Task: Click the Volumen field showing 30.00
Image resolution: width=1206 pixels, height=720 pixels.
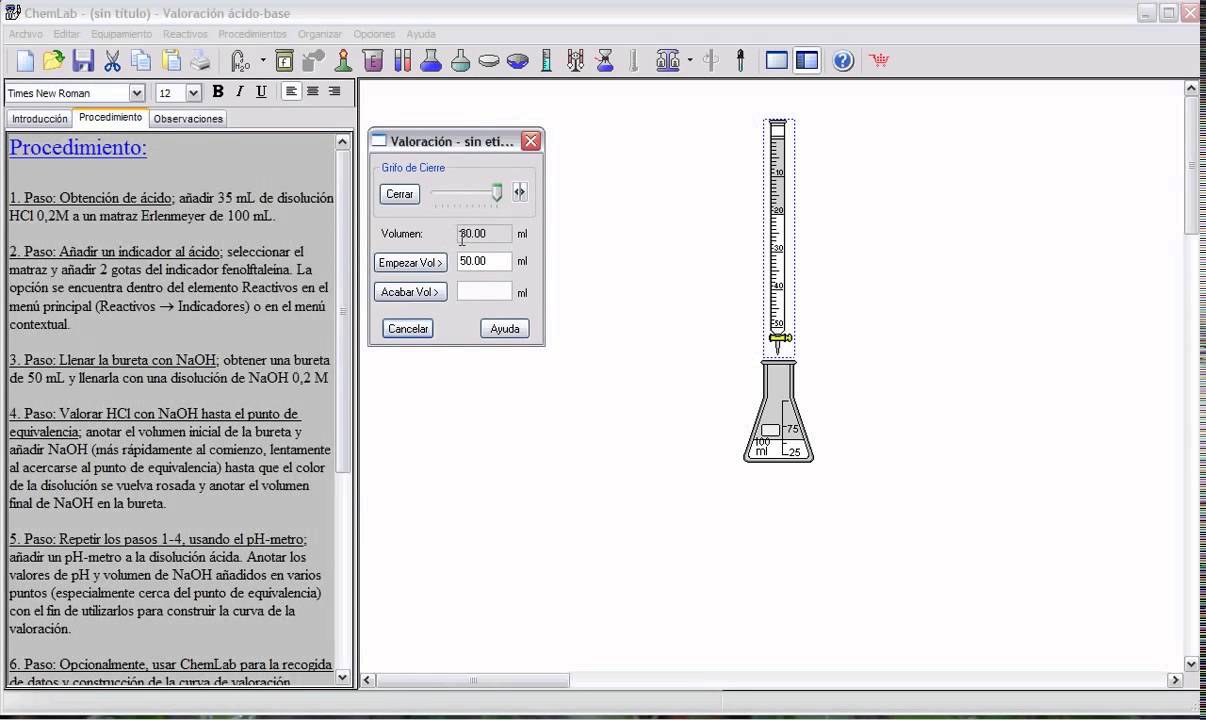Action: 484,234
